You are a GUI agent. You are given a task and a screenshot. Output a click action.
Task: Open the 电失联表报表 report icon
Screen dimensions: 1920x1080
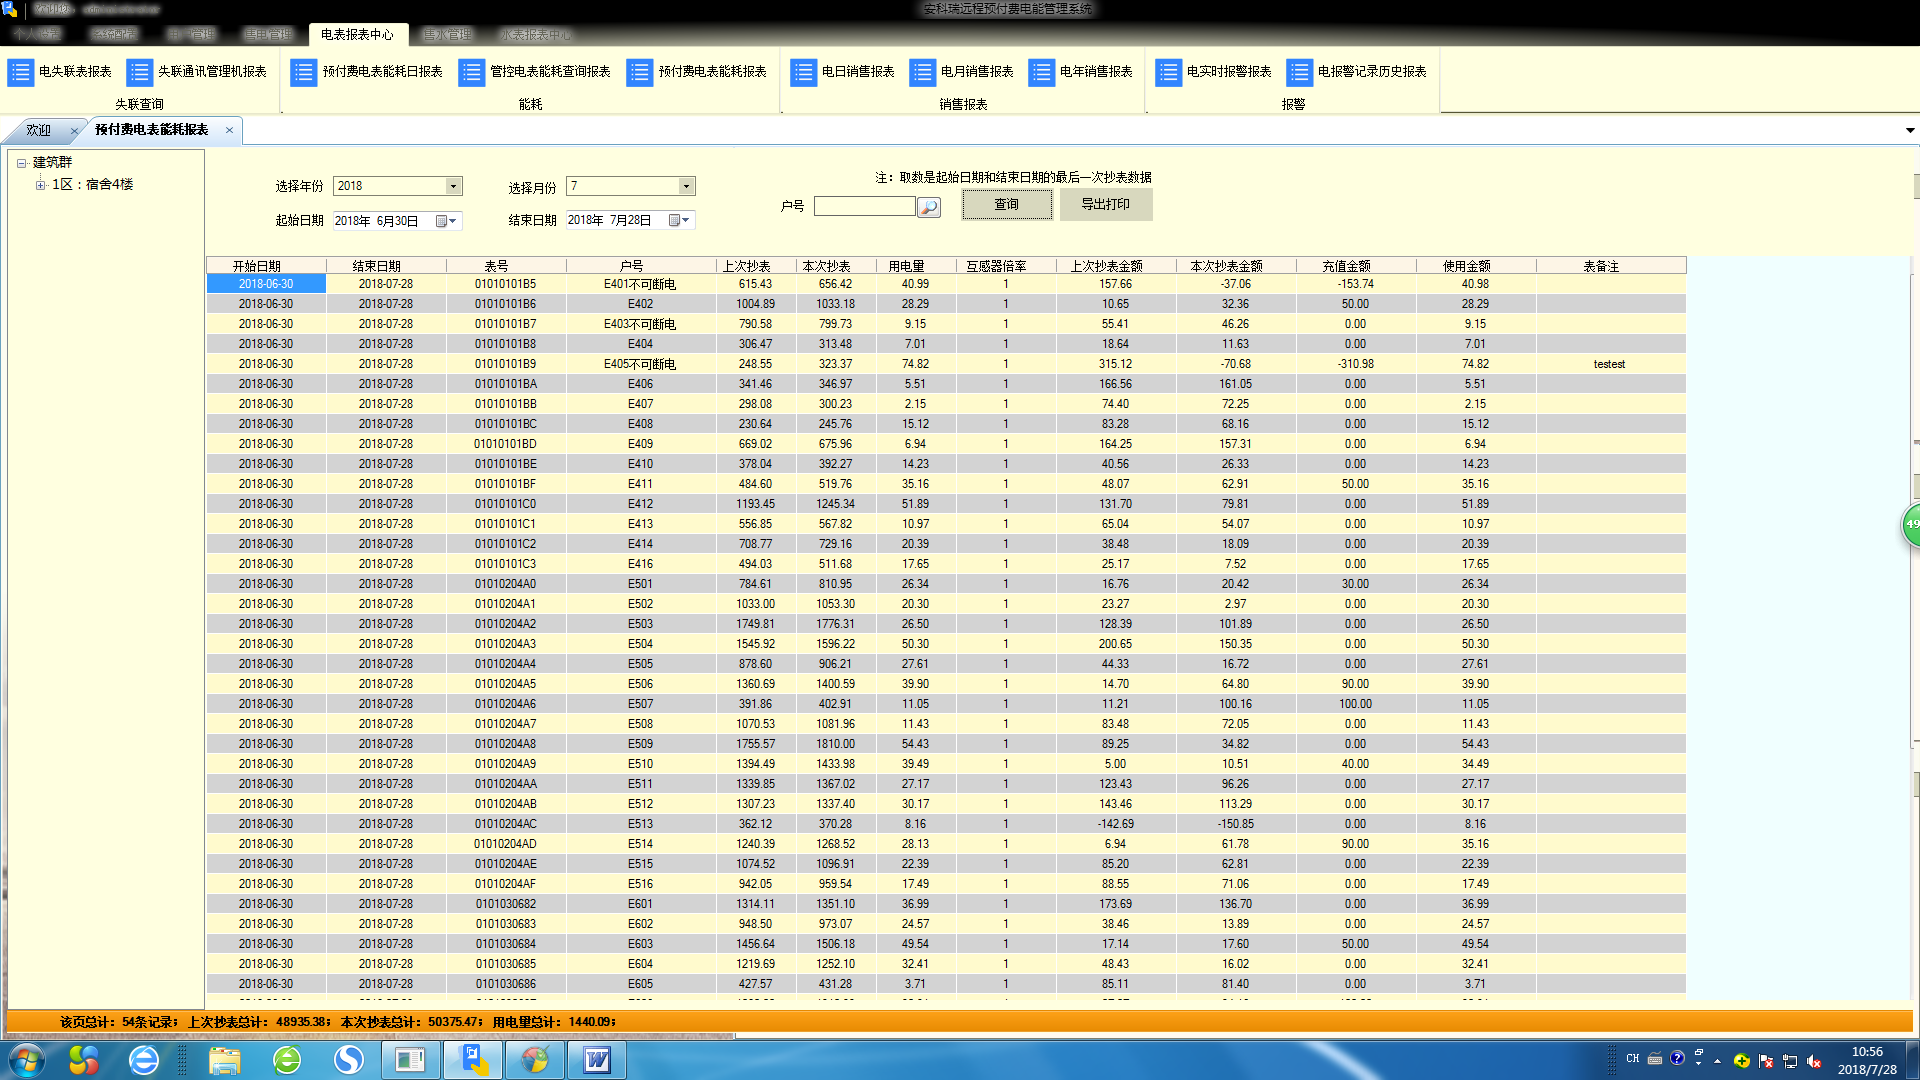click(x=21, y=72)
